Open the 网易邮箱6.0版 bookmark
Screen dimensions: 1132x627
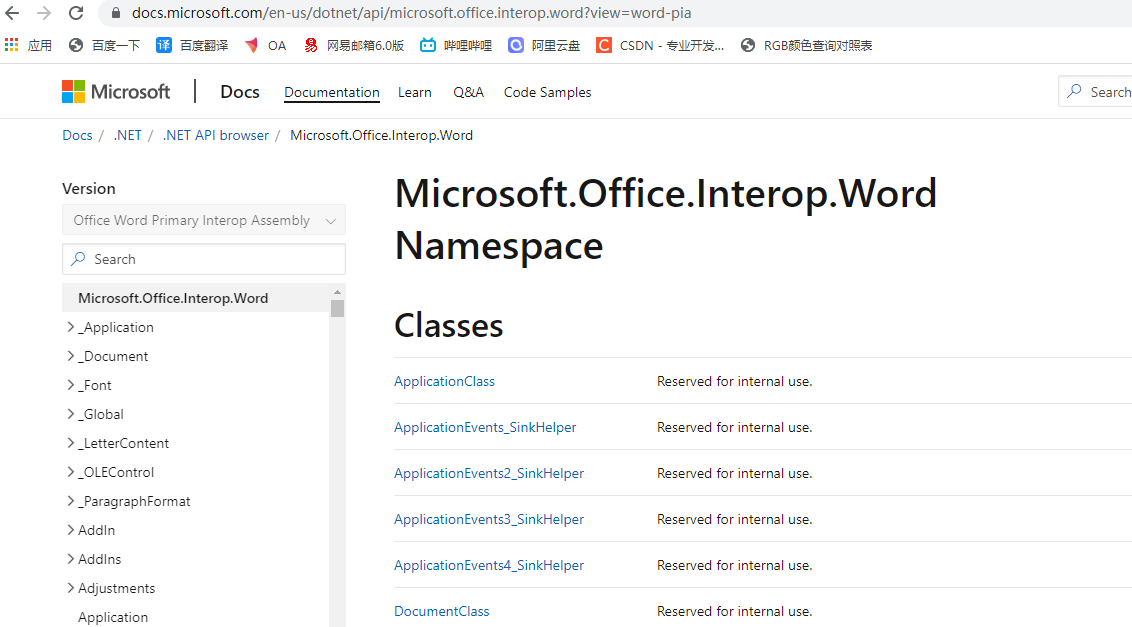click(x=354, y=46)
